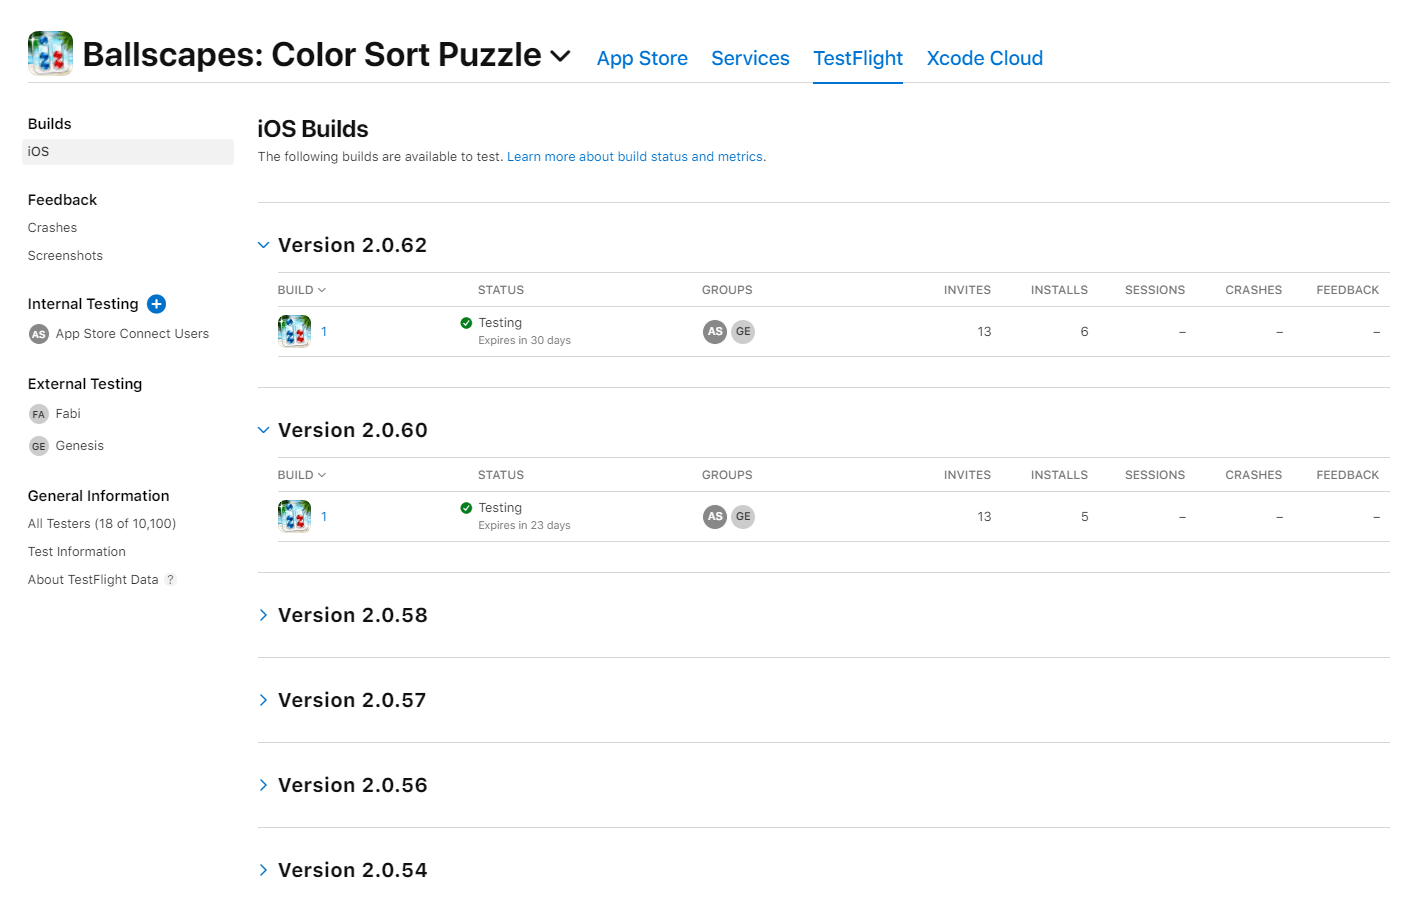This screenshot has height=901, width=1402.
Task: Click the build thumbnail icon for Version 2.0.62
Action: pos(294,331)
